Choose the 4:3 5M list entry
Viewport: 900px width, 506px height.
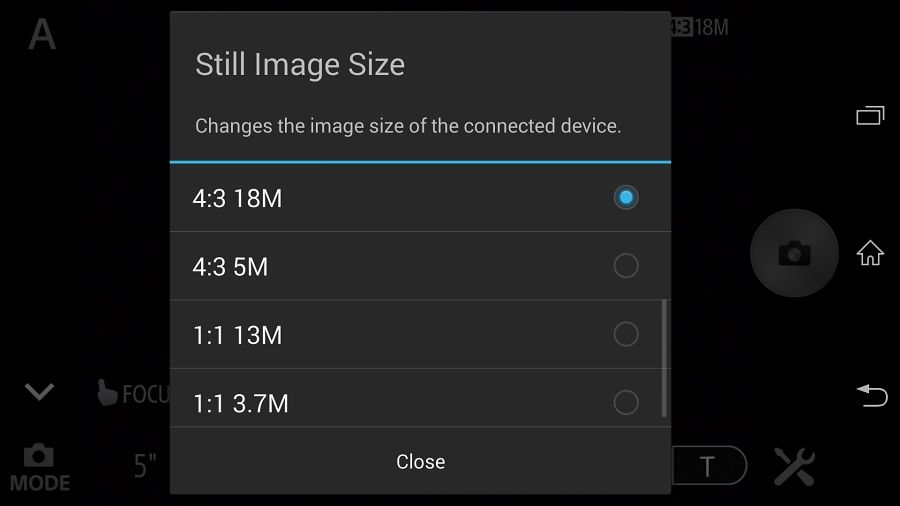[x=420, y=266]
